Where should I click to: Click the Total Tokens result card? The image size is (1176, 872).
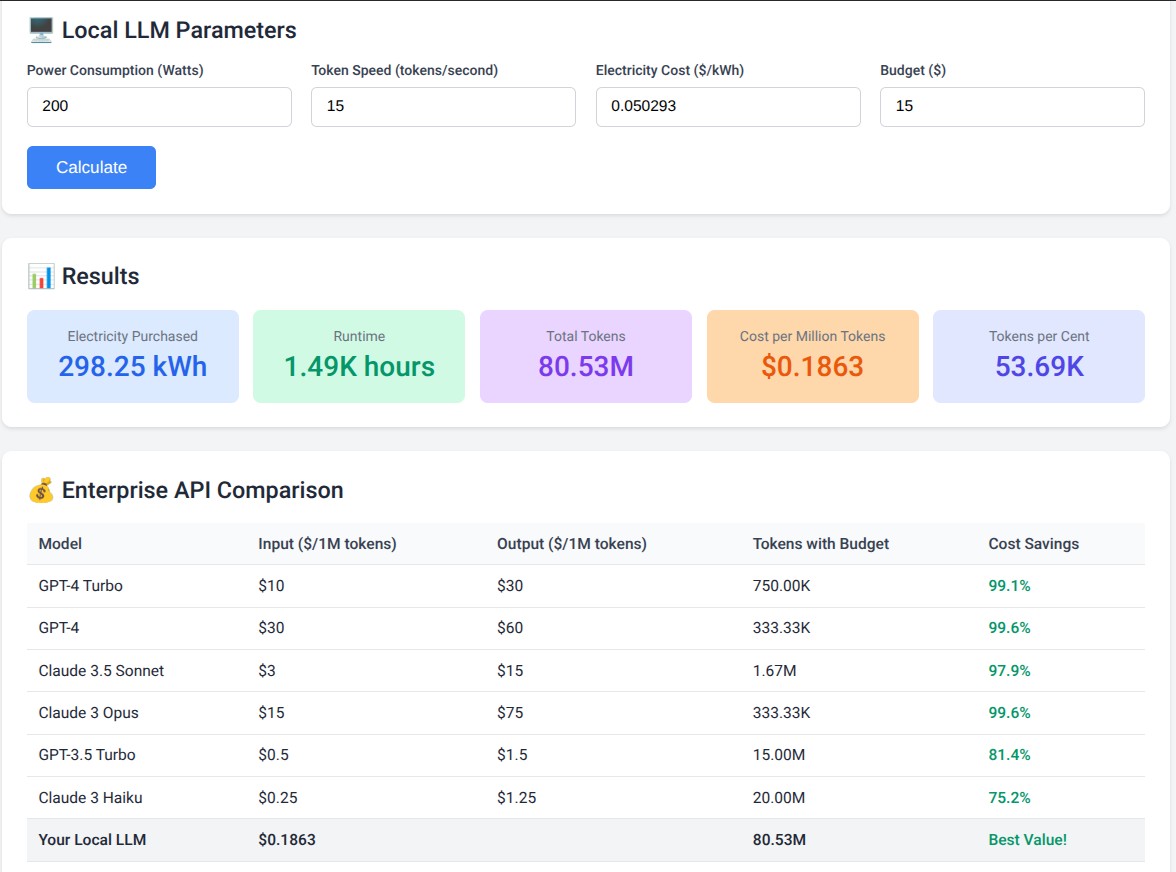pos(586,356)
